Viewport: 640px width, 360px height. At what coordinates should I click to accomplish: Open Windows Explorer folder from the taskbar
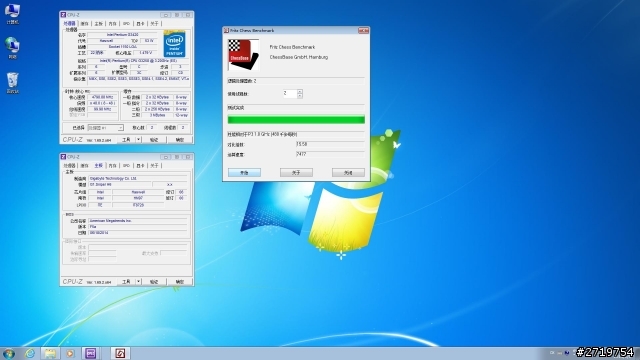click(50, 353)
